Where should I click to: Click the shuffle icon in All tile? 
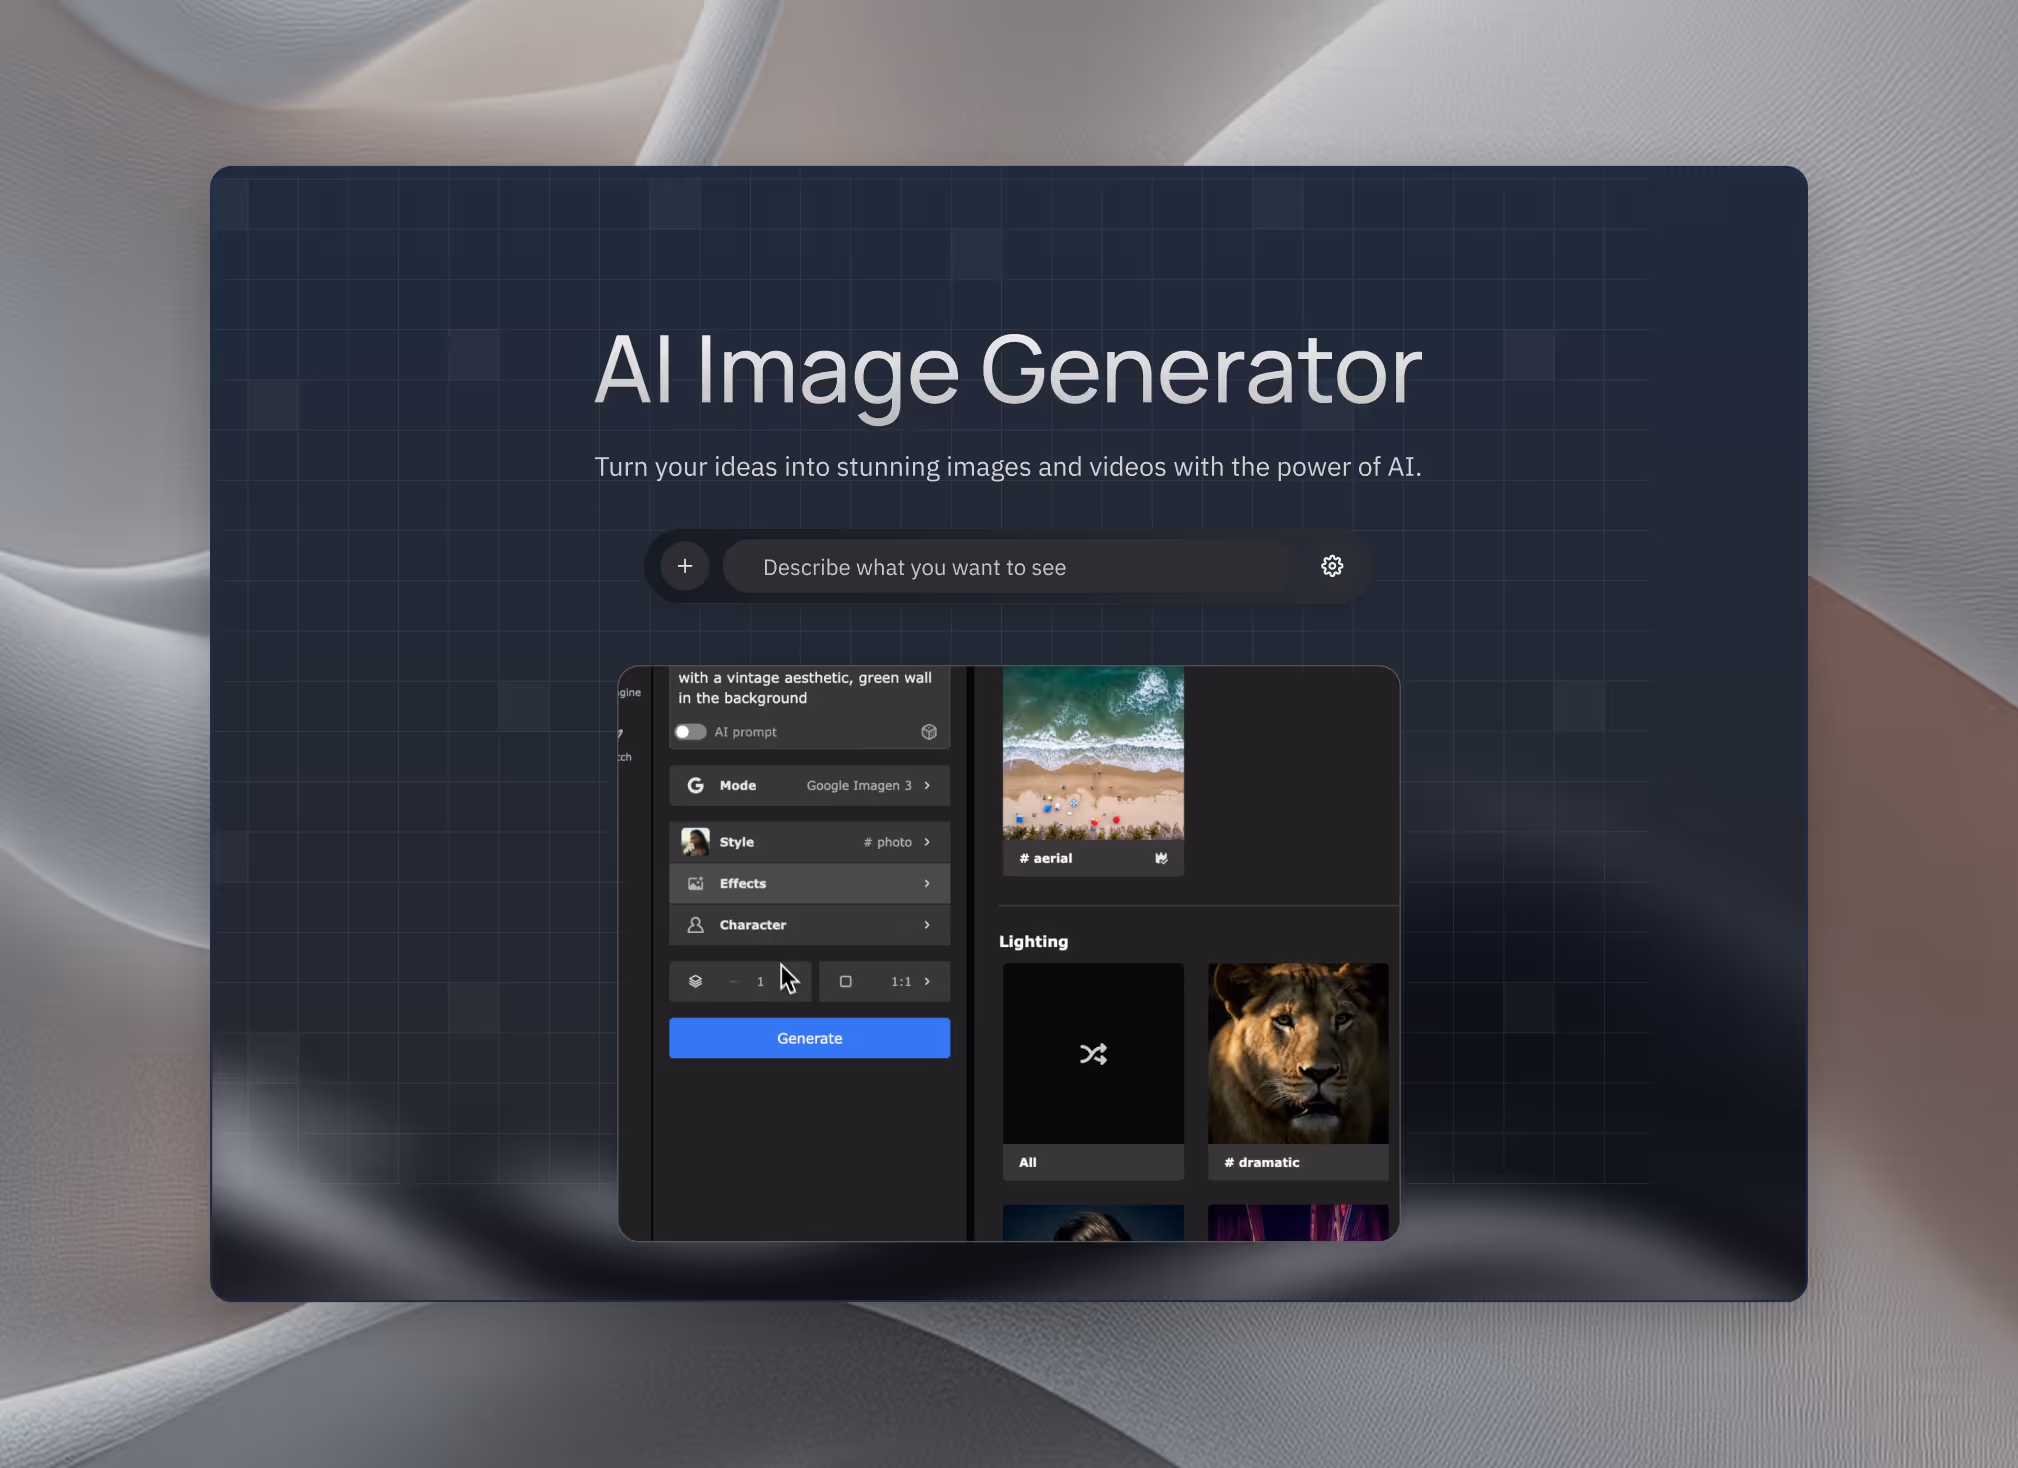[1093, 1054]
